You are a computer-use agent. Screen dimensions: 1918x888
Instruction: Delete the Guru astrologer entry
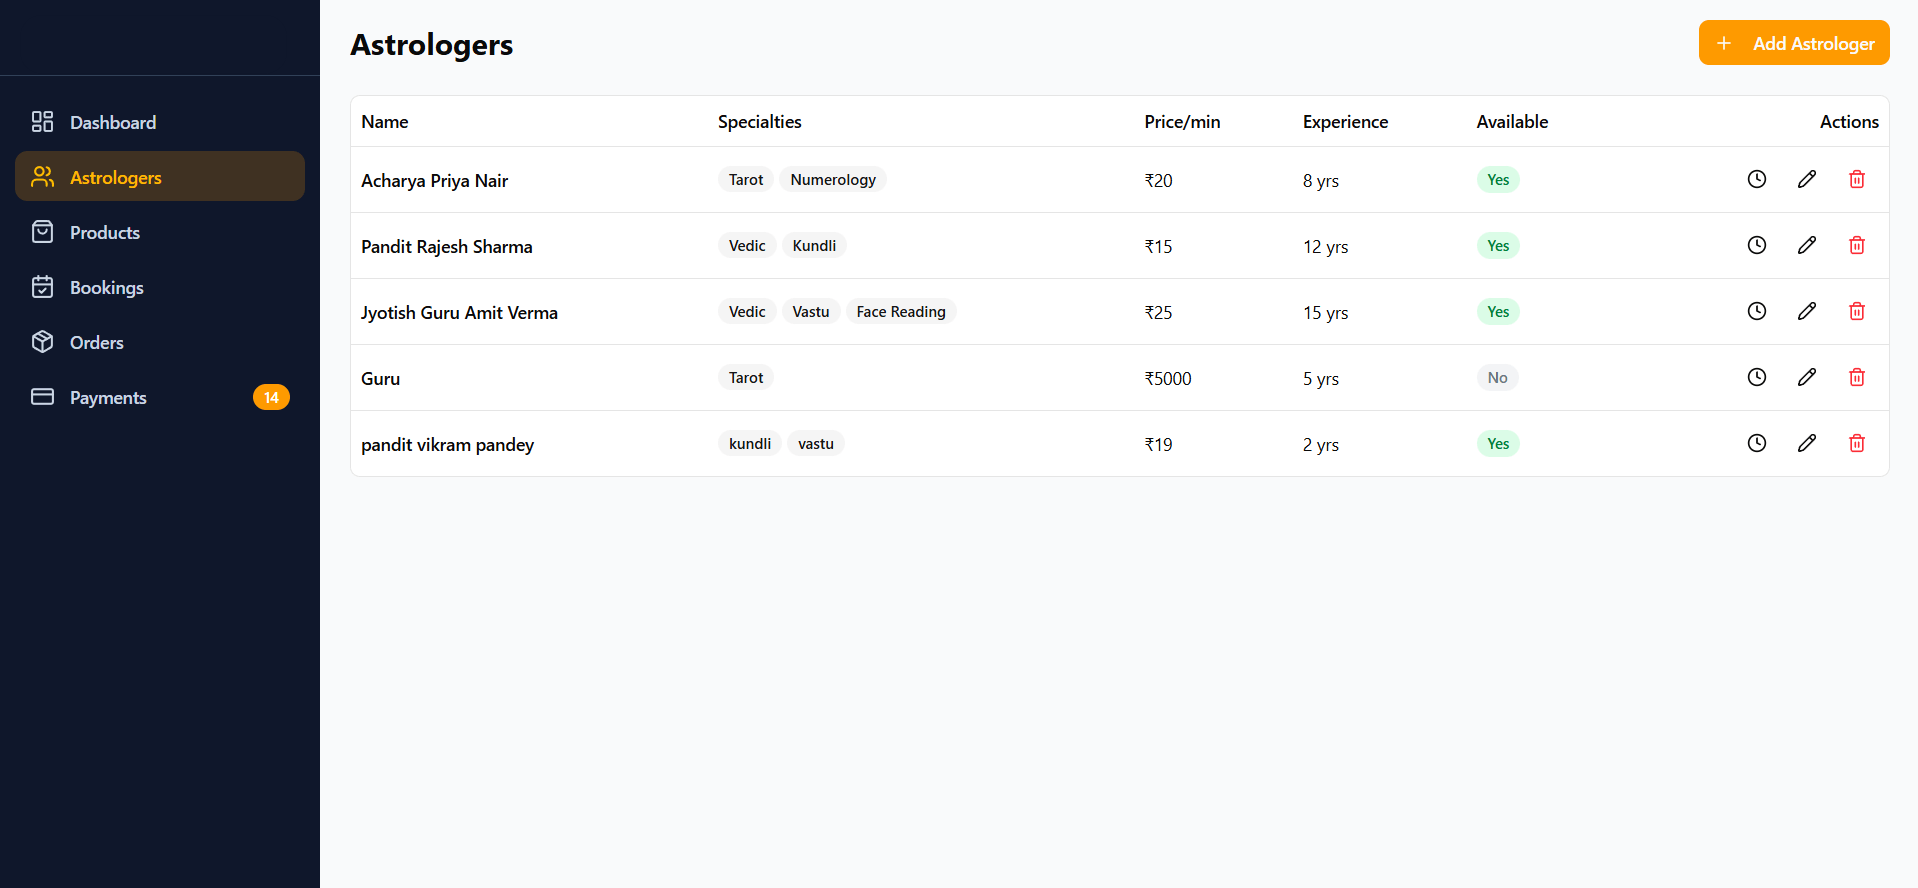pyautogui.click(x=1856, y=377)
